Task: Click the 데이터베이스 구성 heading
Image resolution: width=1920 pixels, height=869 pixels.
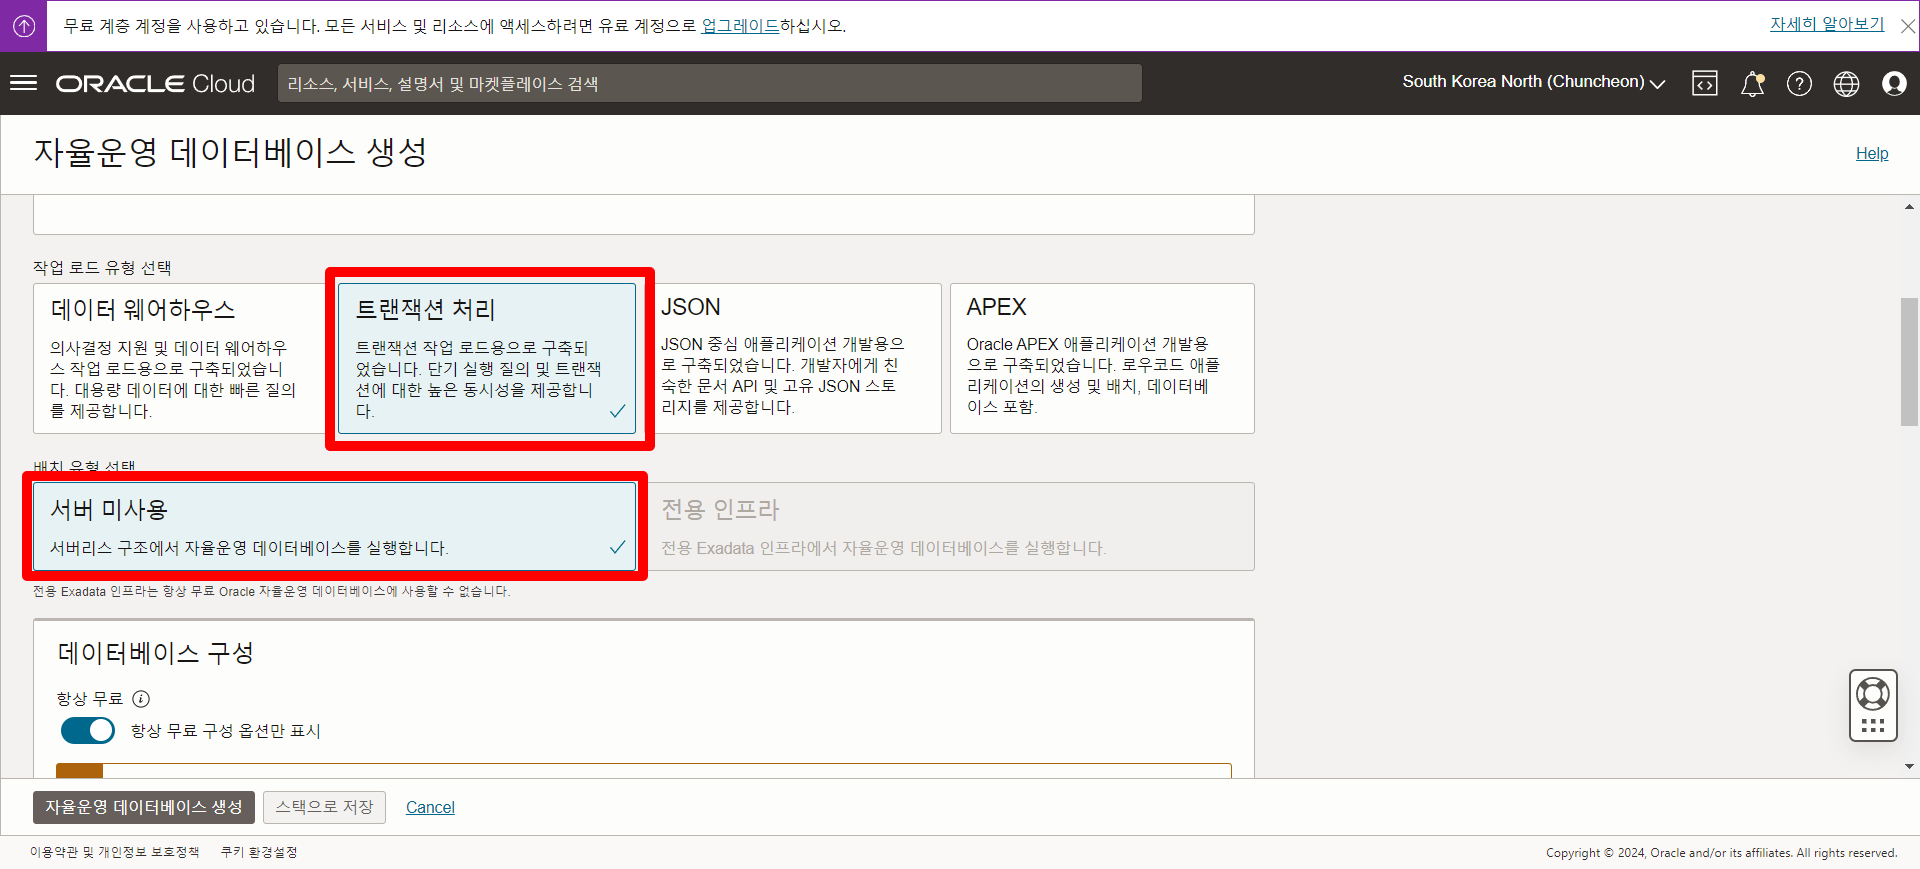Action: (x=156, y=653)
